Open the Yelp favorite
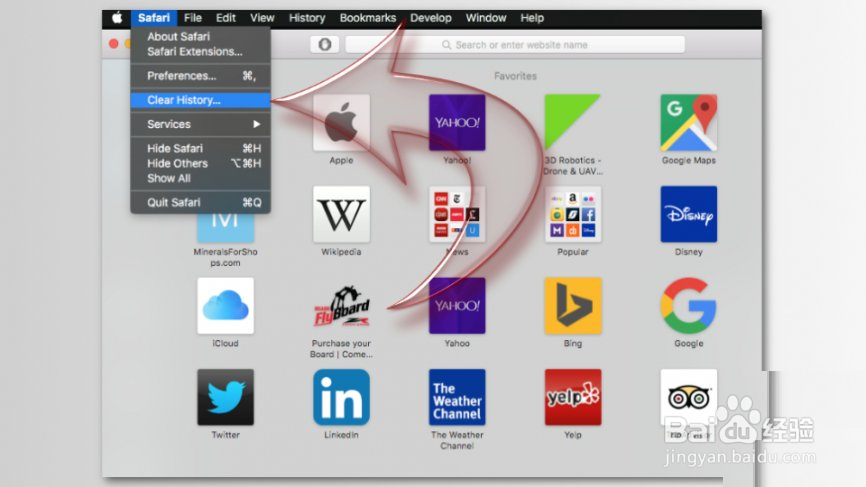 [573, 398]
